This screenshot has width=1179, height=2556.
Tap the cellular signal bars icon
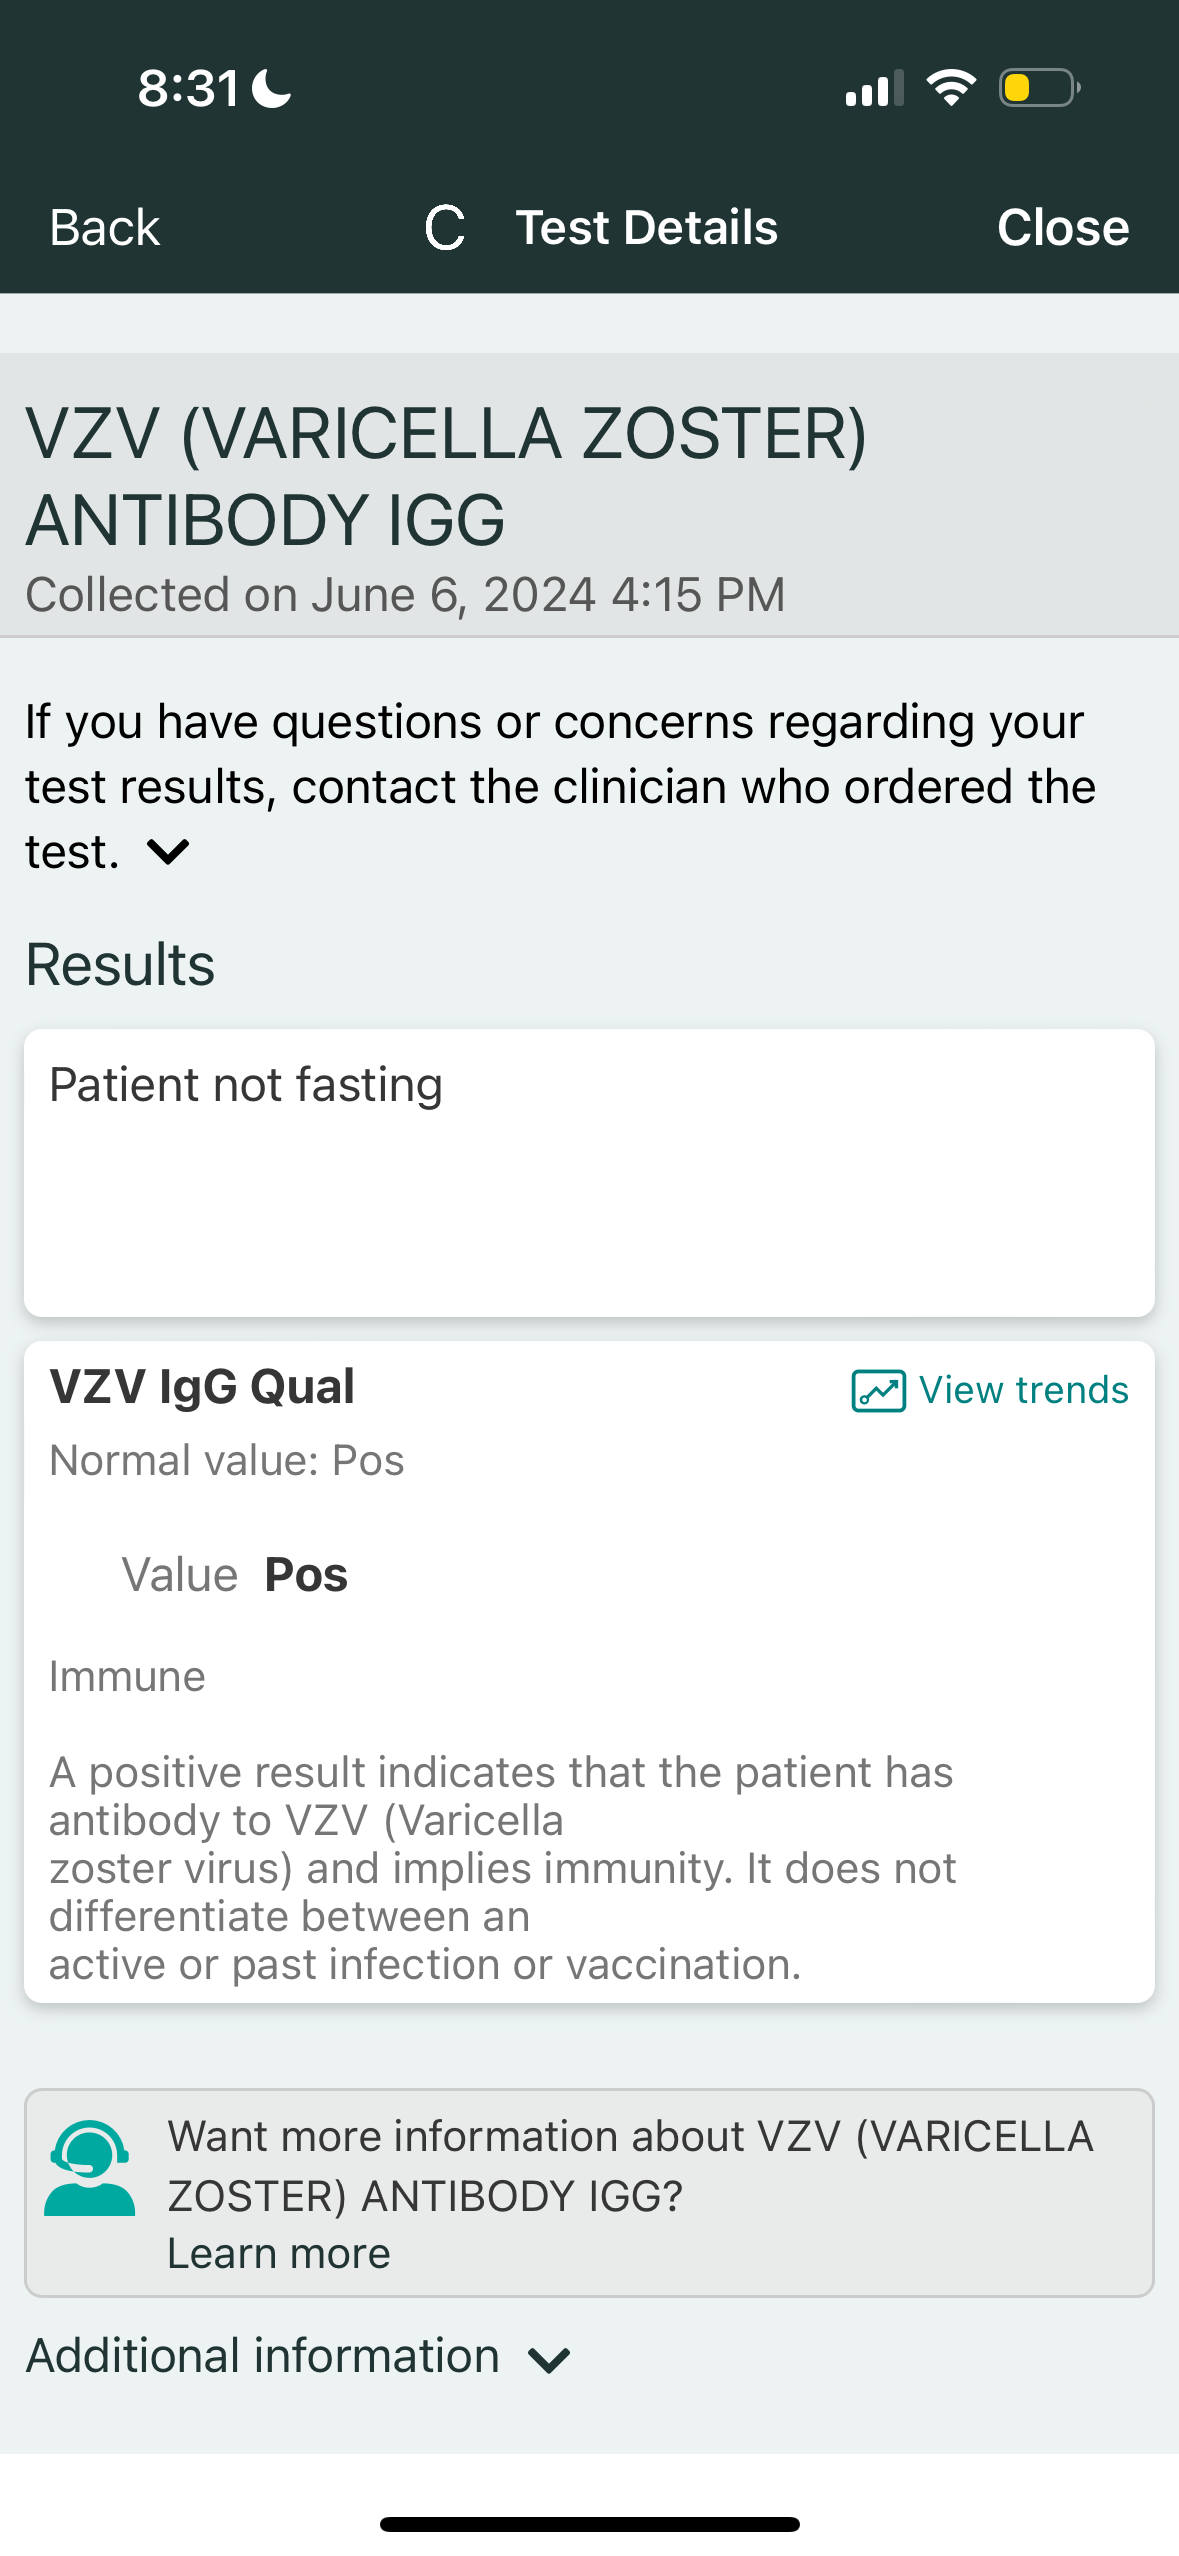pyautogui.click(x=874, y=88)
